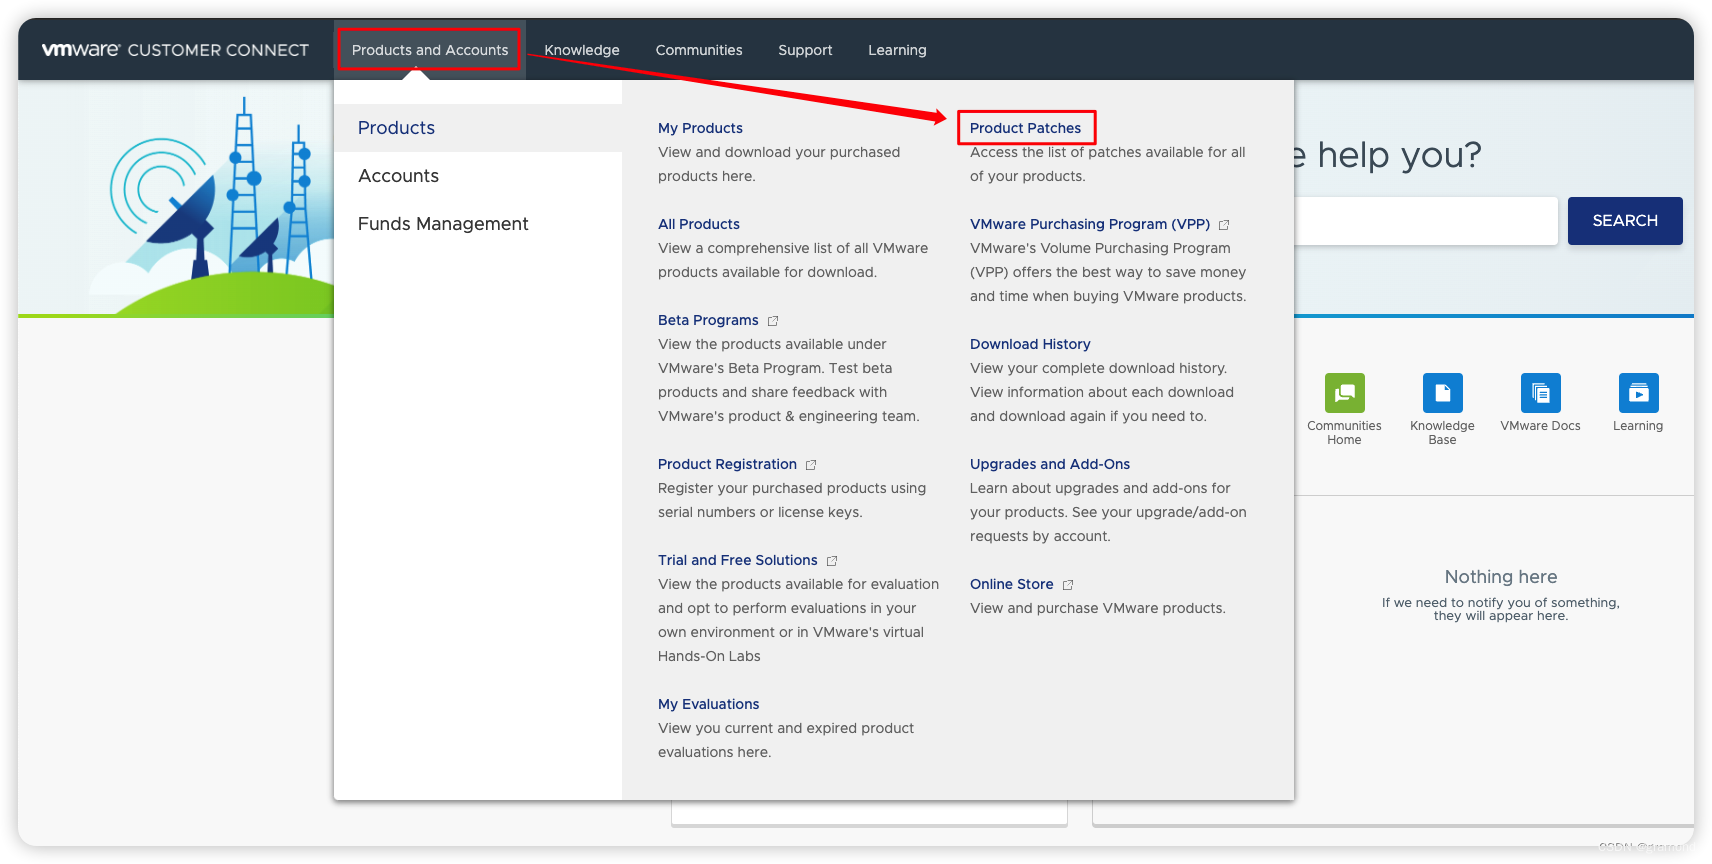Click into the search input field
The width and height of the screenshot is (1712, 864).
(1426, 221)
